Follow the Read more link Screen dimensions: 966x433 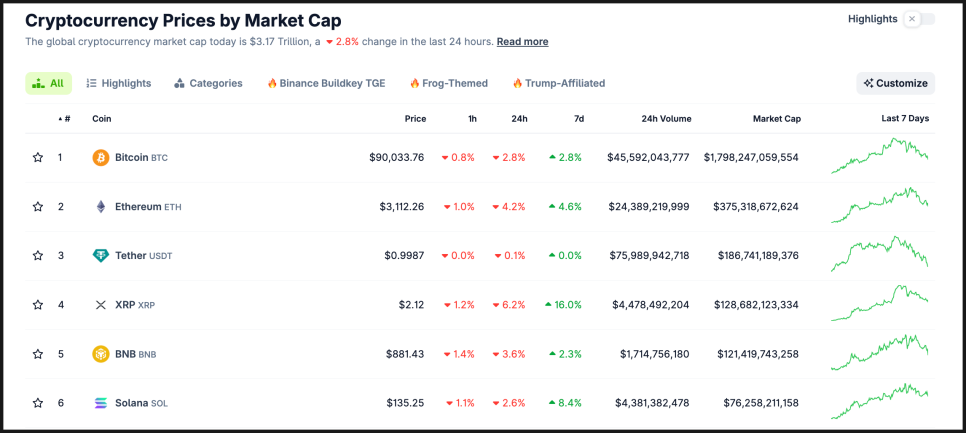522,42
